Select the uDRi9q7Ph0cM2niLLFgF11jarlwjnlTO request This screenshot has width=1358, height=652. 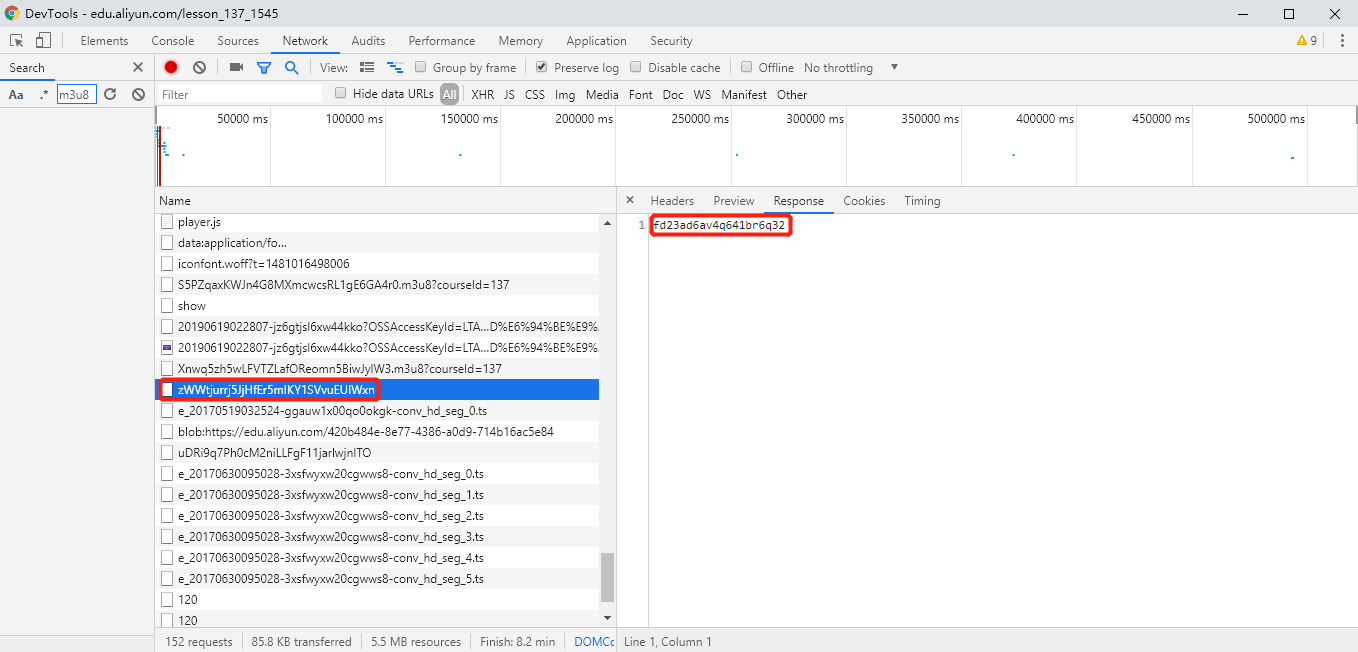click(377, 453)
